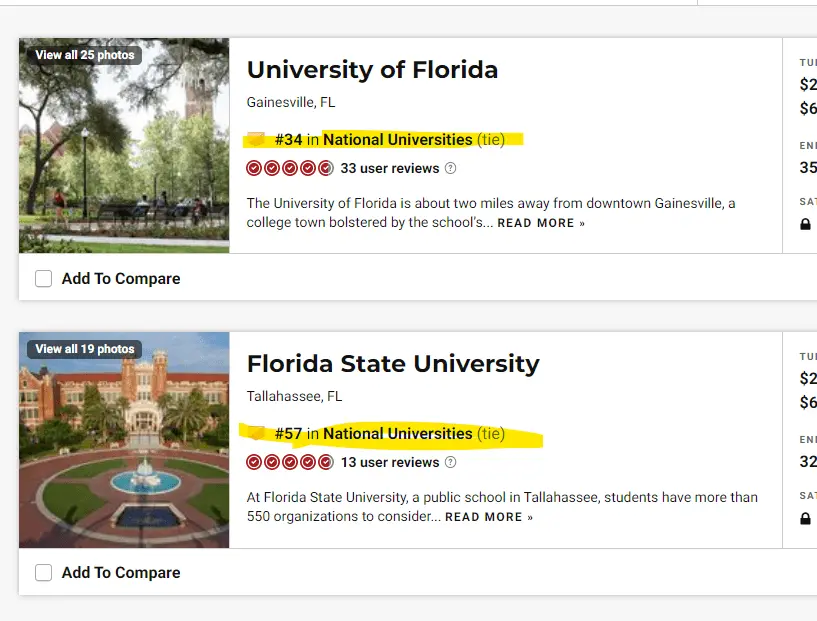
Task: Click the View all 19 photos button
Action: pos(85,349)
